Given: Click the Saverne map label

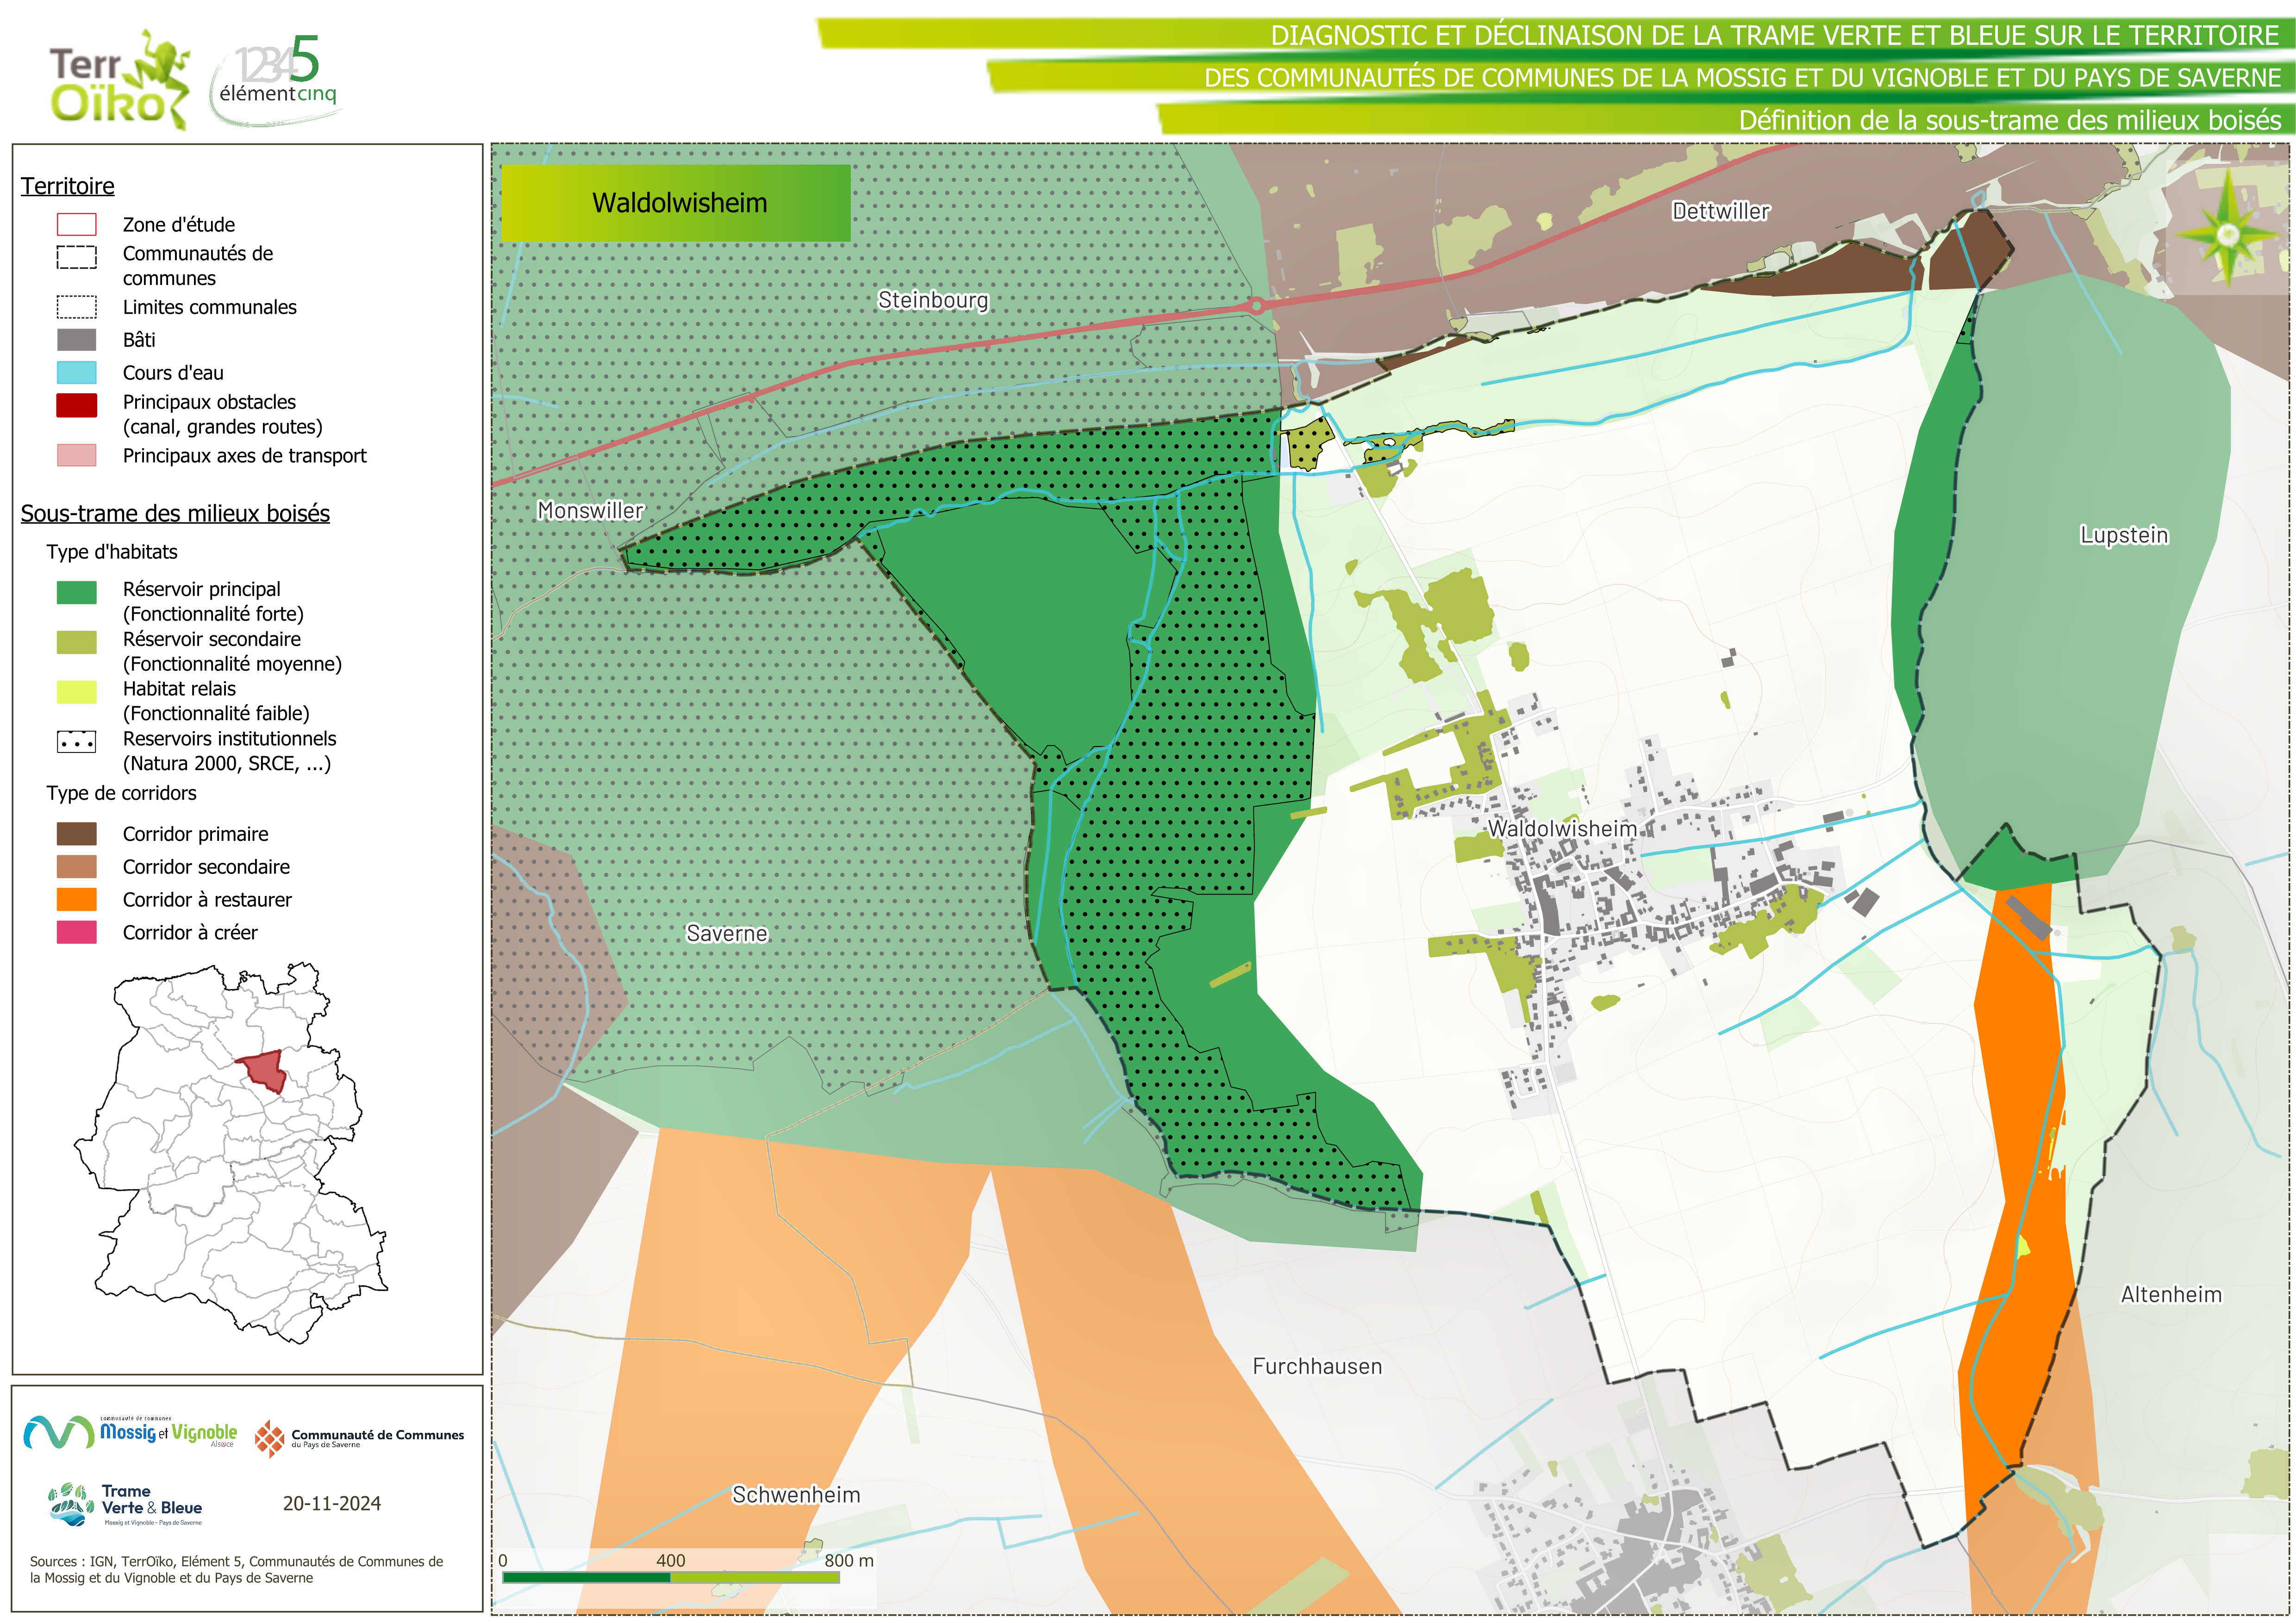Looking at the screenshot, I should (x=727, y=933).
